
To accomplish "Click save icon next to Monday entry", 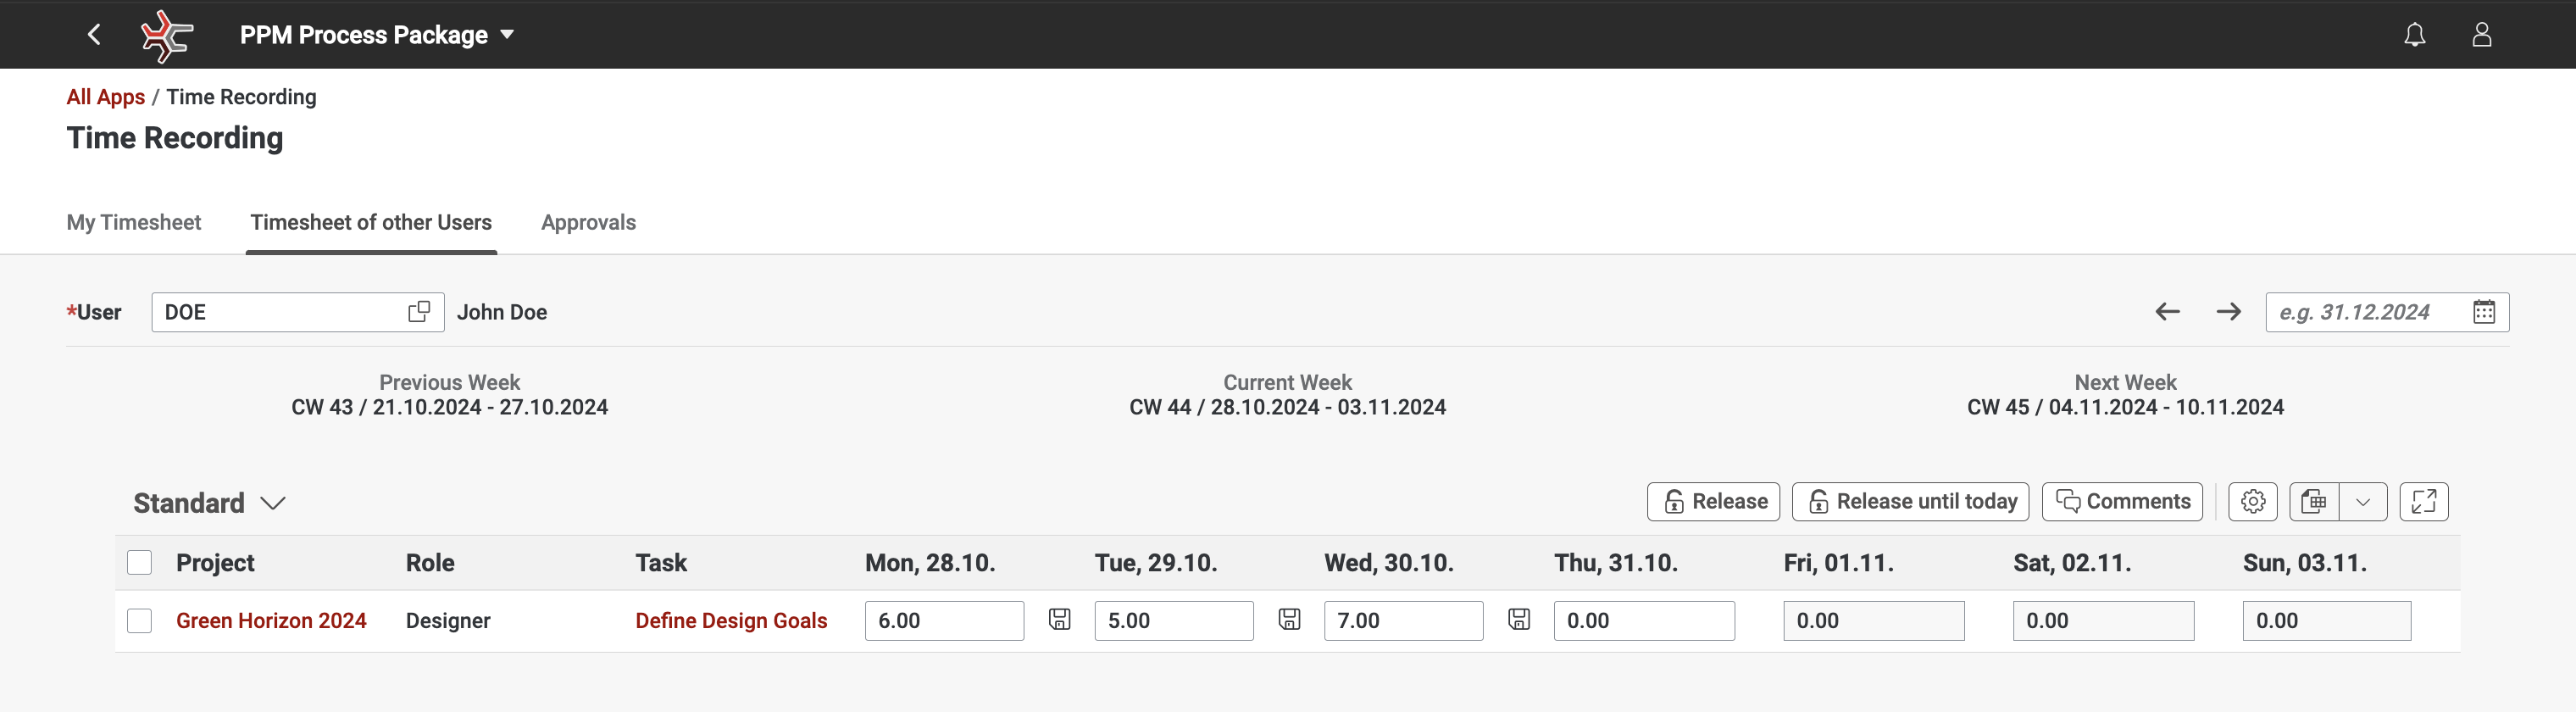I will click(x=1060, y=620).
